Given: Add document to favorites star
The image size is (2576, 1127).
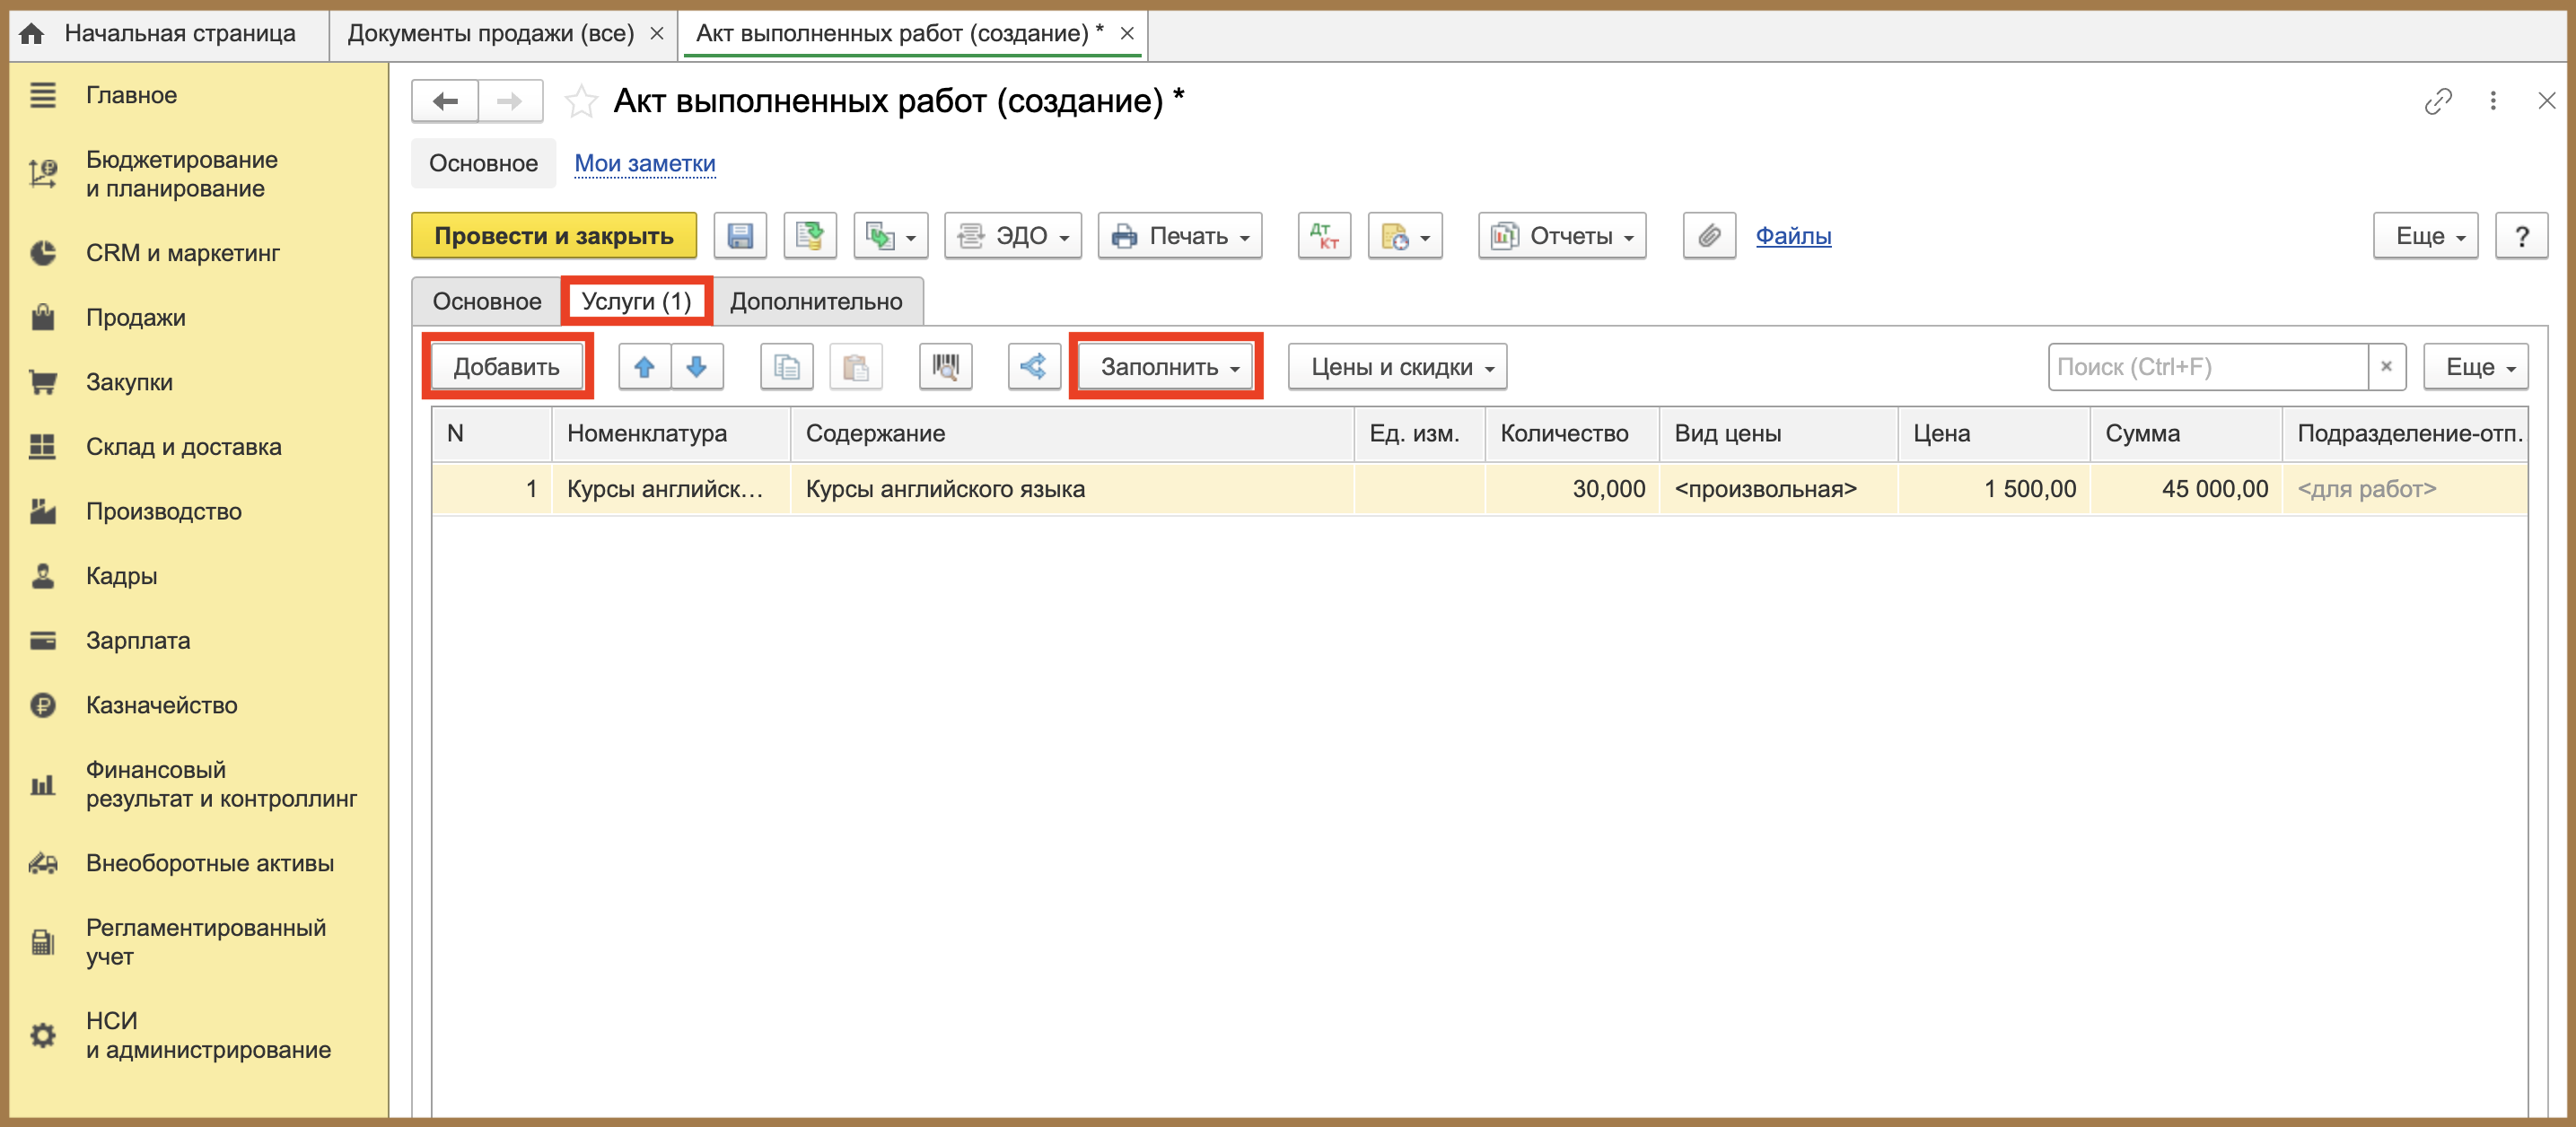Looking at the screenshot, I should pos(581,101).
